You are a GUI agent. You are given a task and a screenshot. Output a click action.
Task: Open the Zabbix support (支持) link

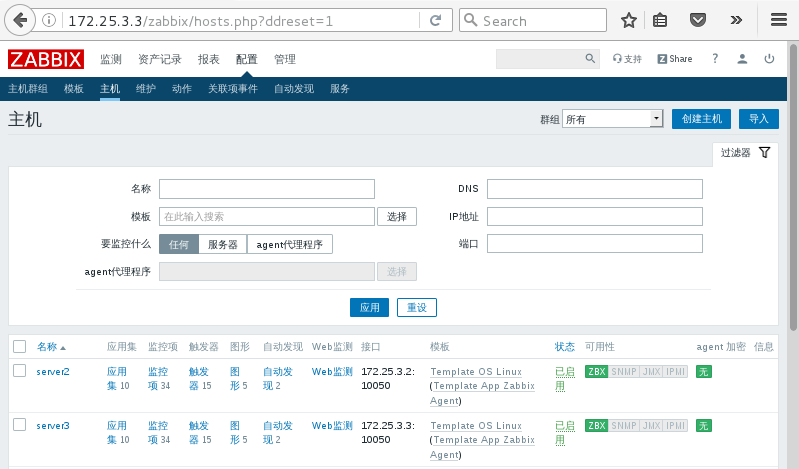[627, 59]
